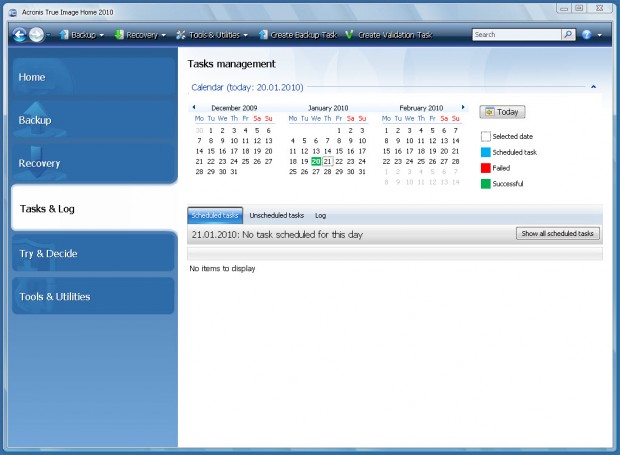The width and height of the screenshot is (620, 455).
Task: Select December 25 in the calendar
Action: pyautogui.click(x=246, y=161)
